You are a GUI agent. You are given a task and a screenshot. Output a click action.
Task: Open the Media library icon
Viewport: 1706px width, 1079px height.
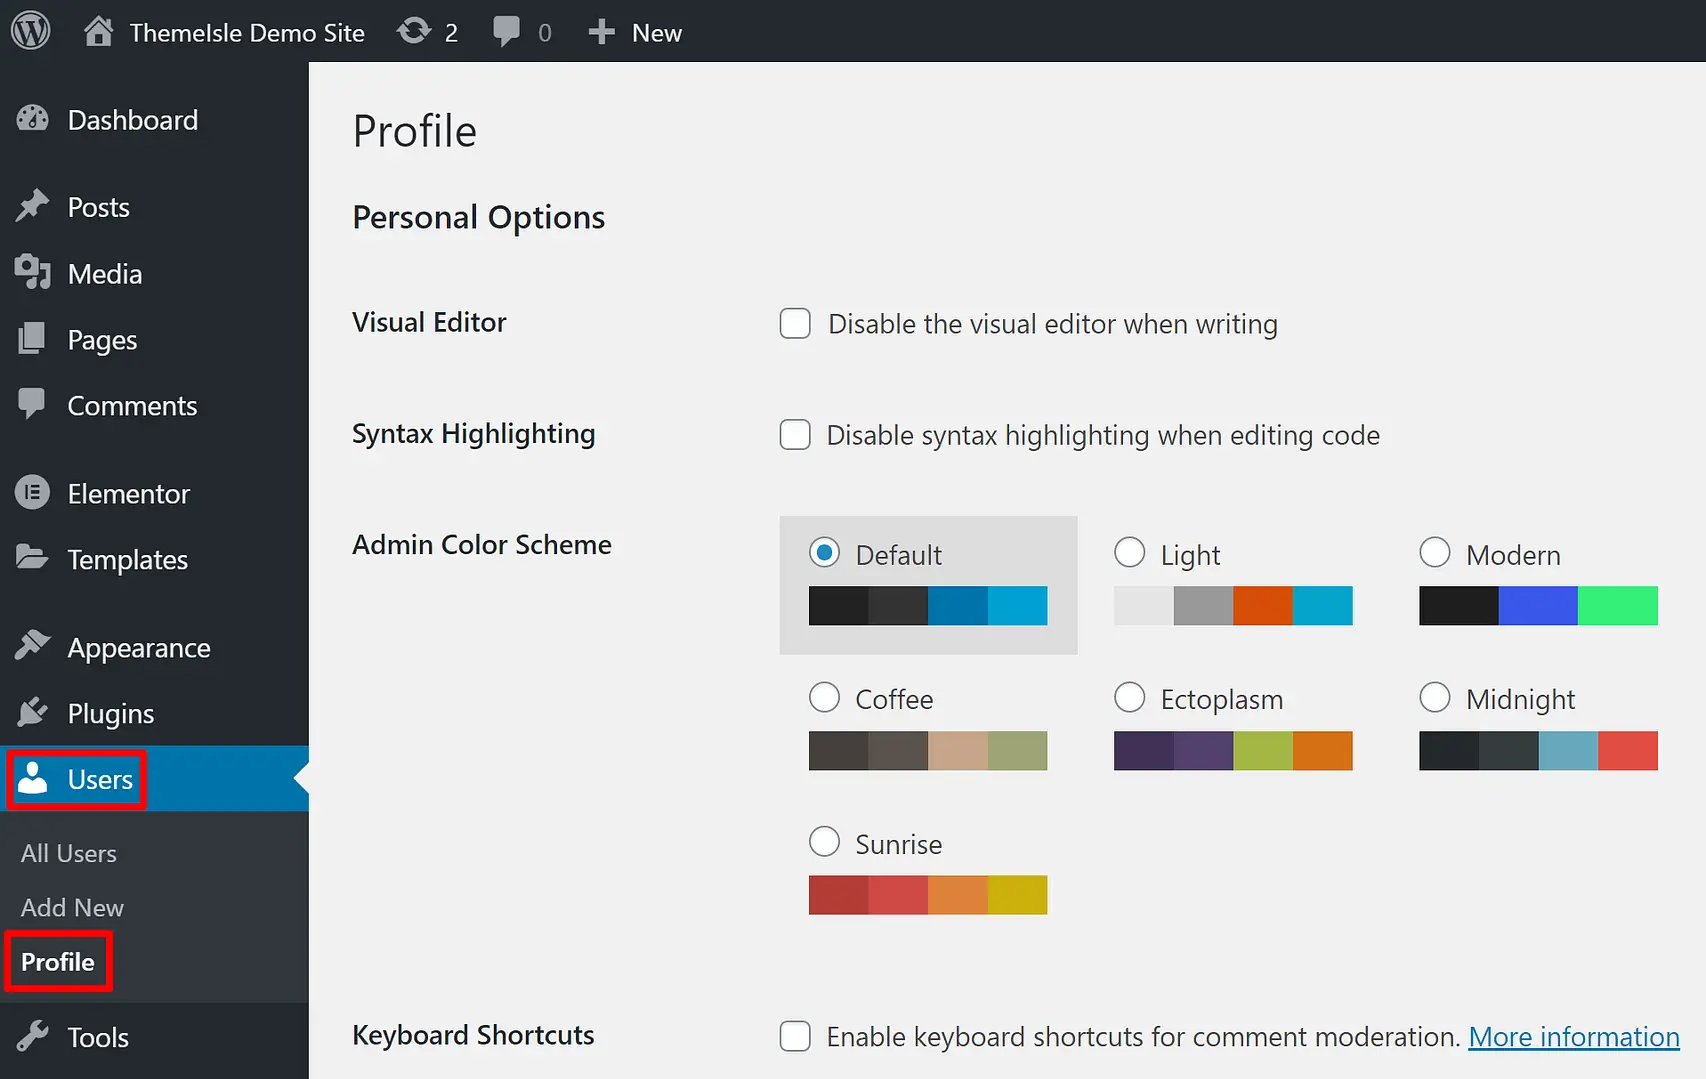pos(34,273)
